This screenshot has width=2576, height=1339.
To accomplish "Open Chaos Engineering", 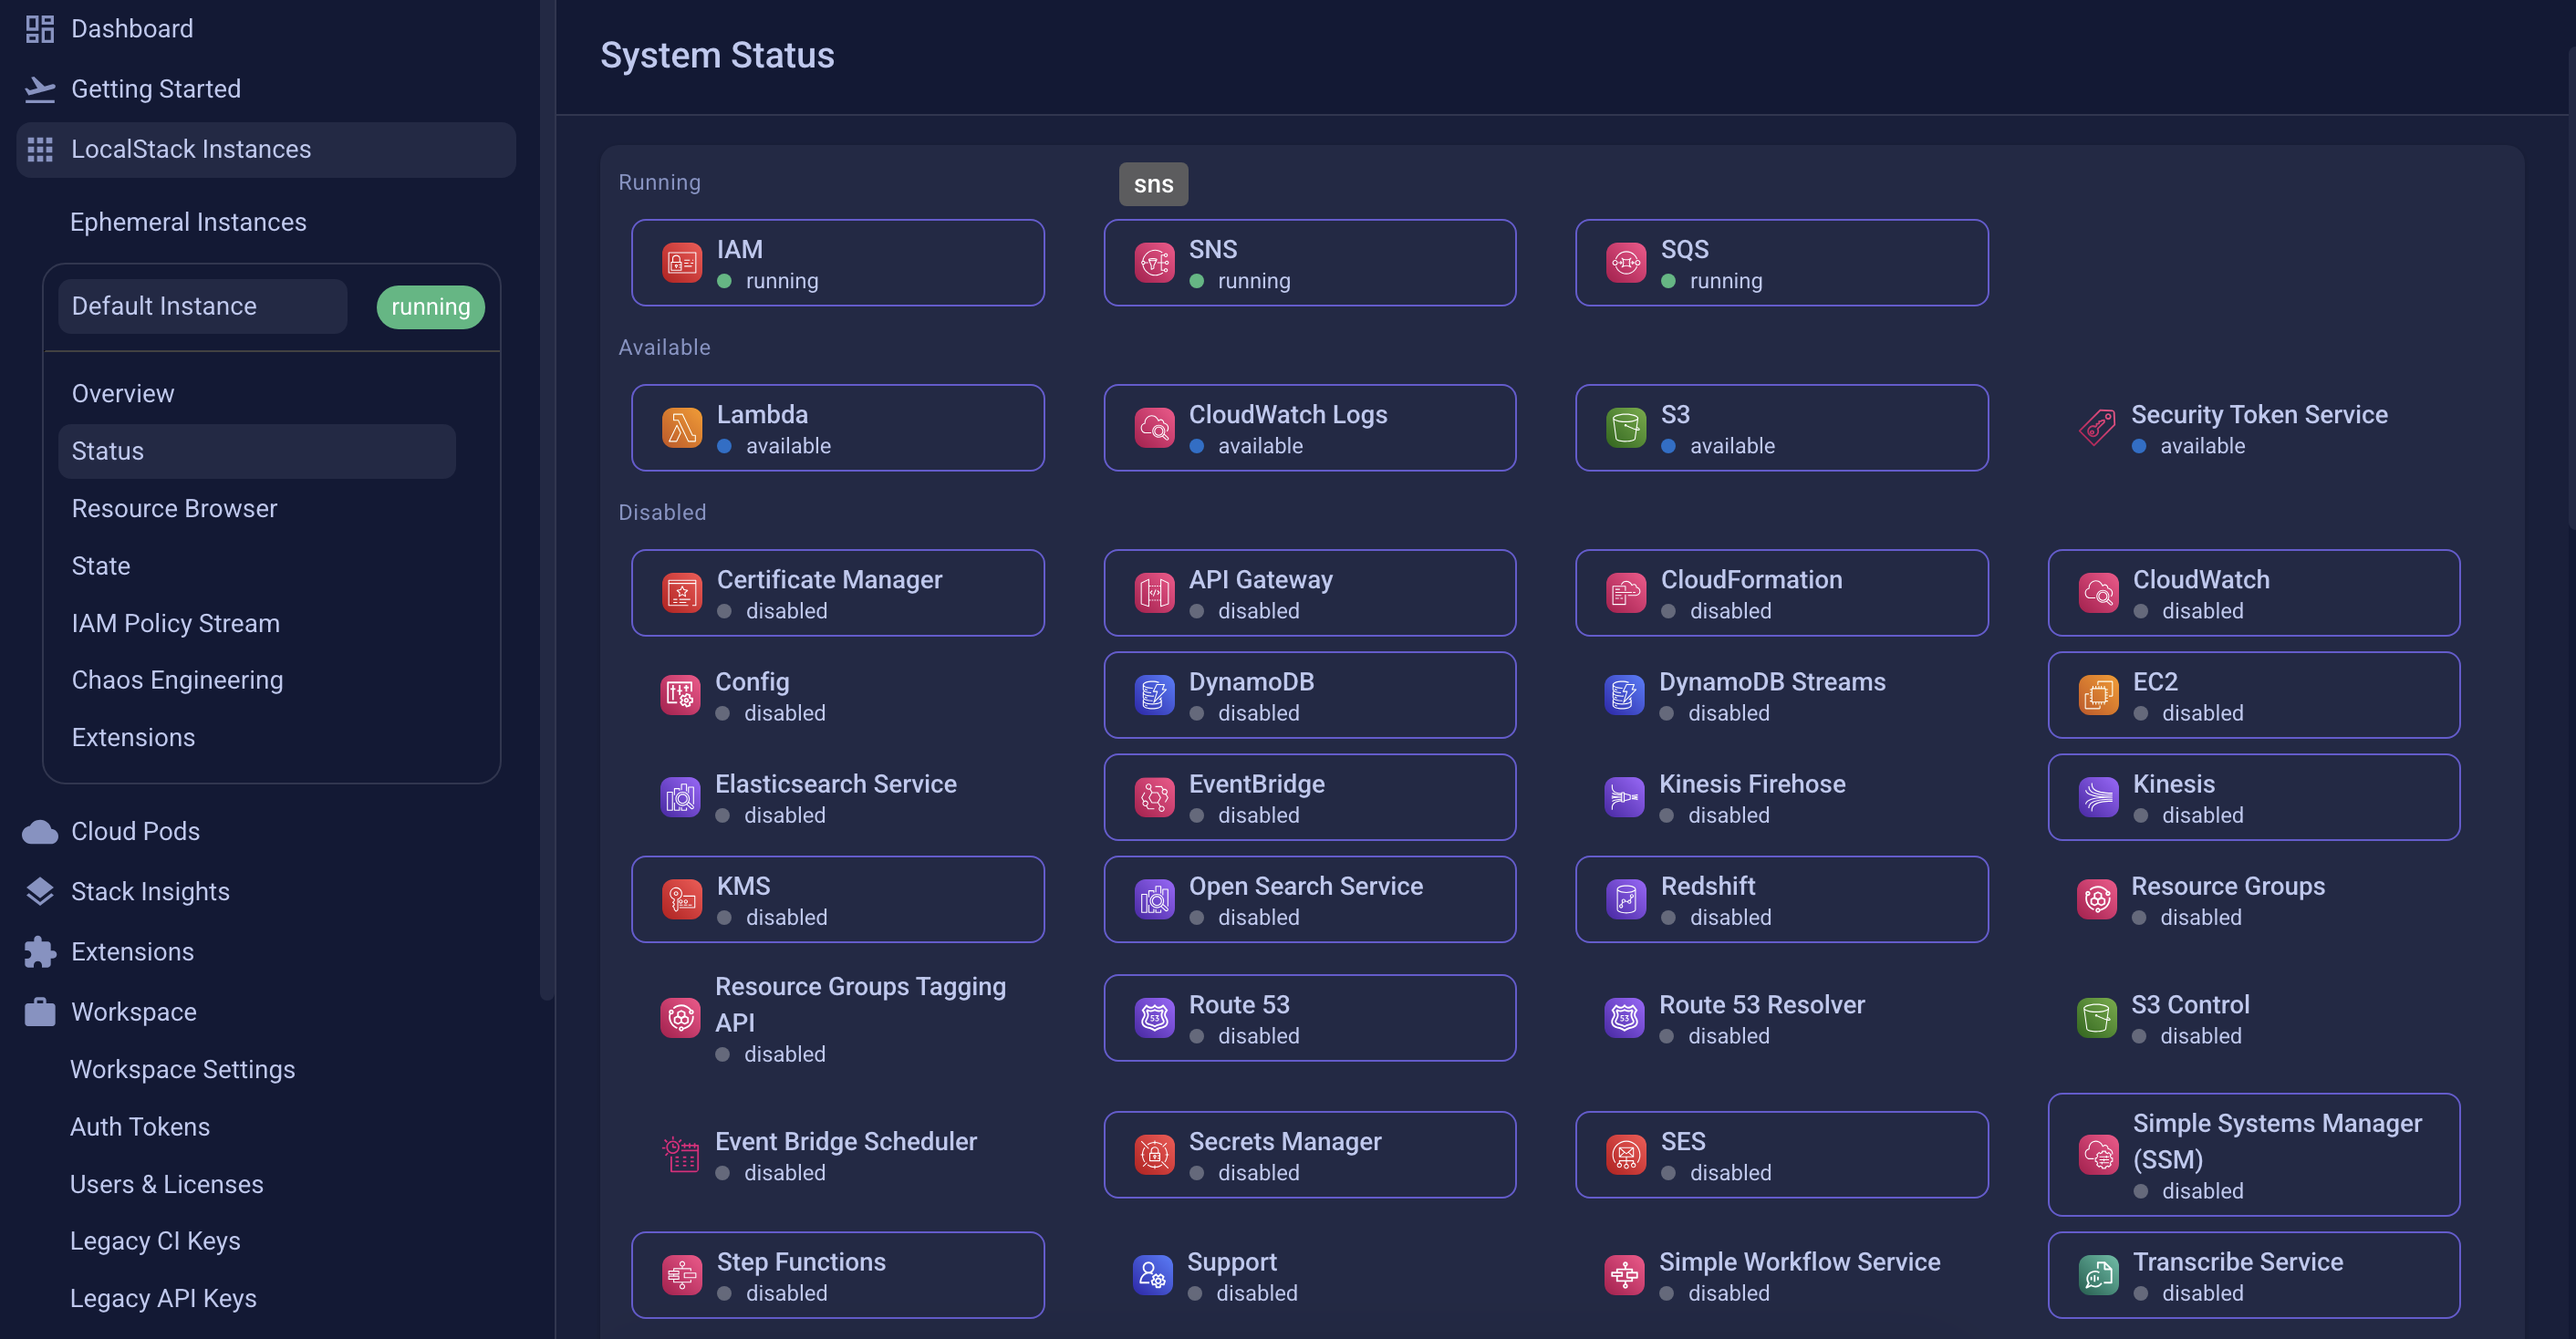I will [x=177, y=679].
